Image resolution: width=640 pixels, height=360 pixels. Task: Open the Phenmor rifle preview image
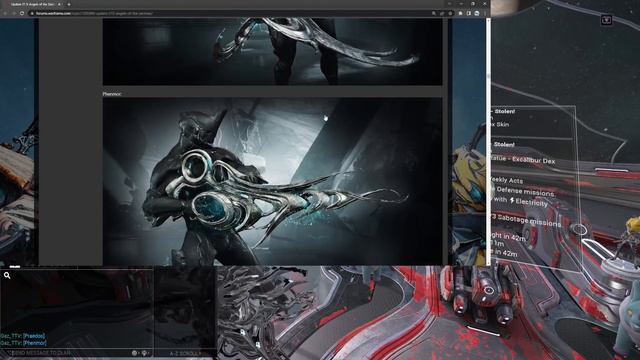[272, 182]
